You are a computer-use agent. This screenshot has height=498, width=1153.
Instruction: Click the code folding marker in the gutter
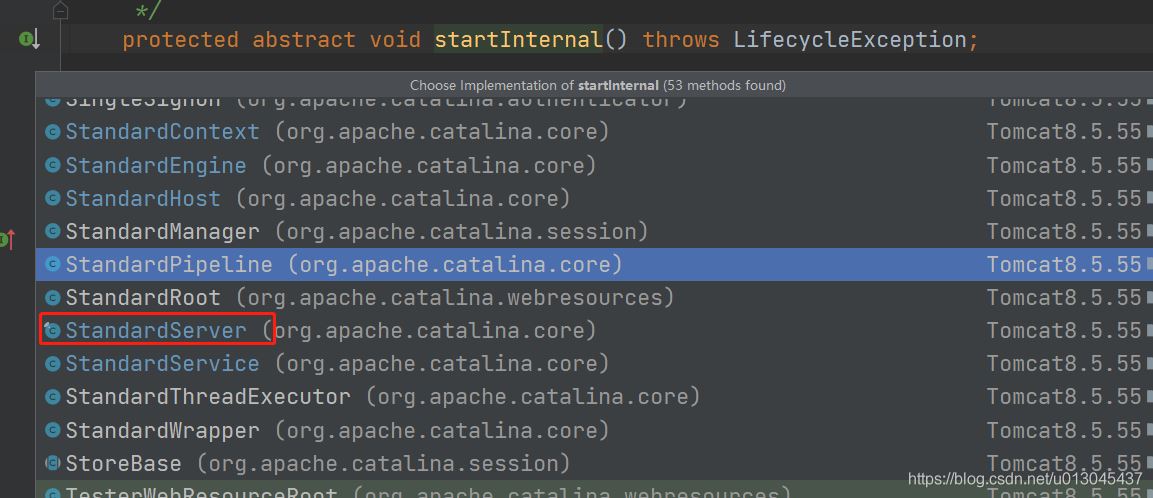point(60,11)
